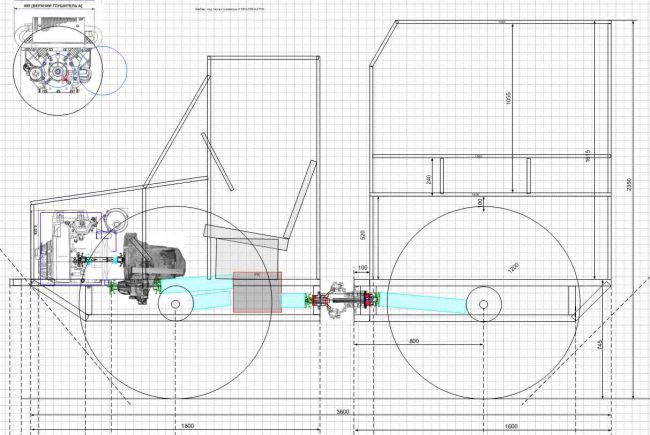Click the 3600 overall length dimension label
650x435 pixels.
click(x=342, y=412)
